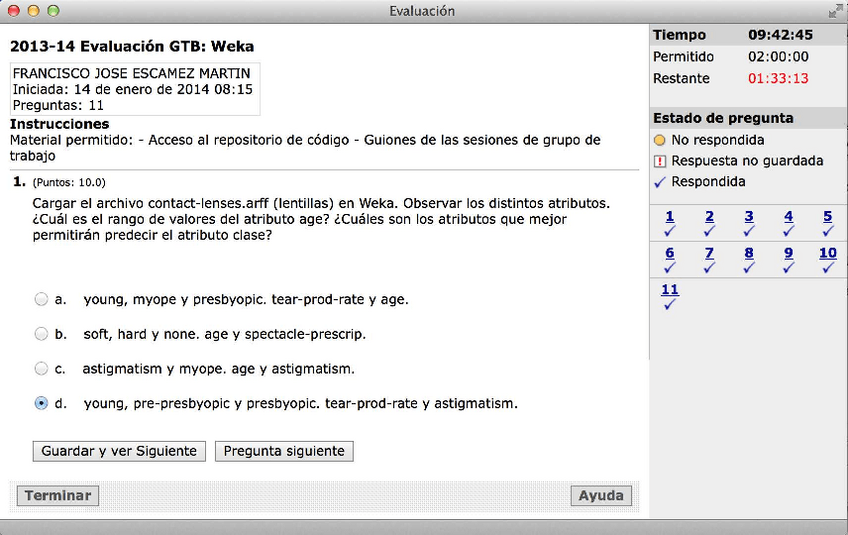Select radio option d (young, pre-presbyopic)

point(41,404)
